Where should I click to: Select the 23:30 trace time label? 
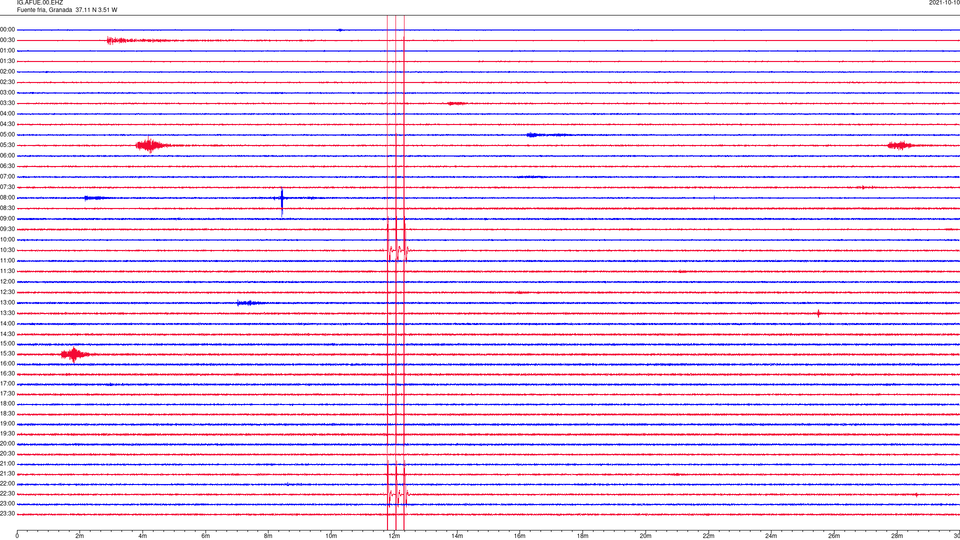click(x=8, y=514)
